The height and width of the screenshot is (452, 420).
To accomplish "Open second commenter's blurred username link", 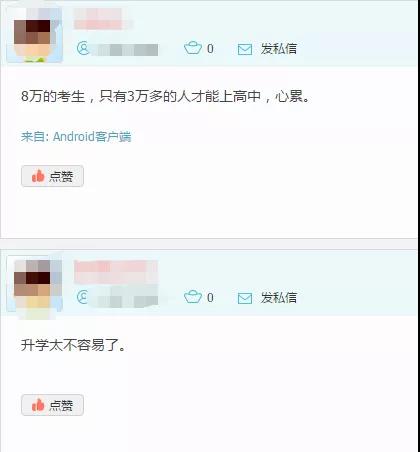I will (116, 272).
